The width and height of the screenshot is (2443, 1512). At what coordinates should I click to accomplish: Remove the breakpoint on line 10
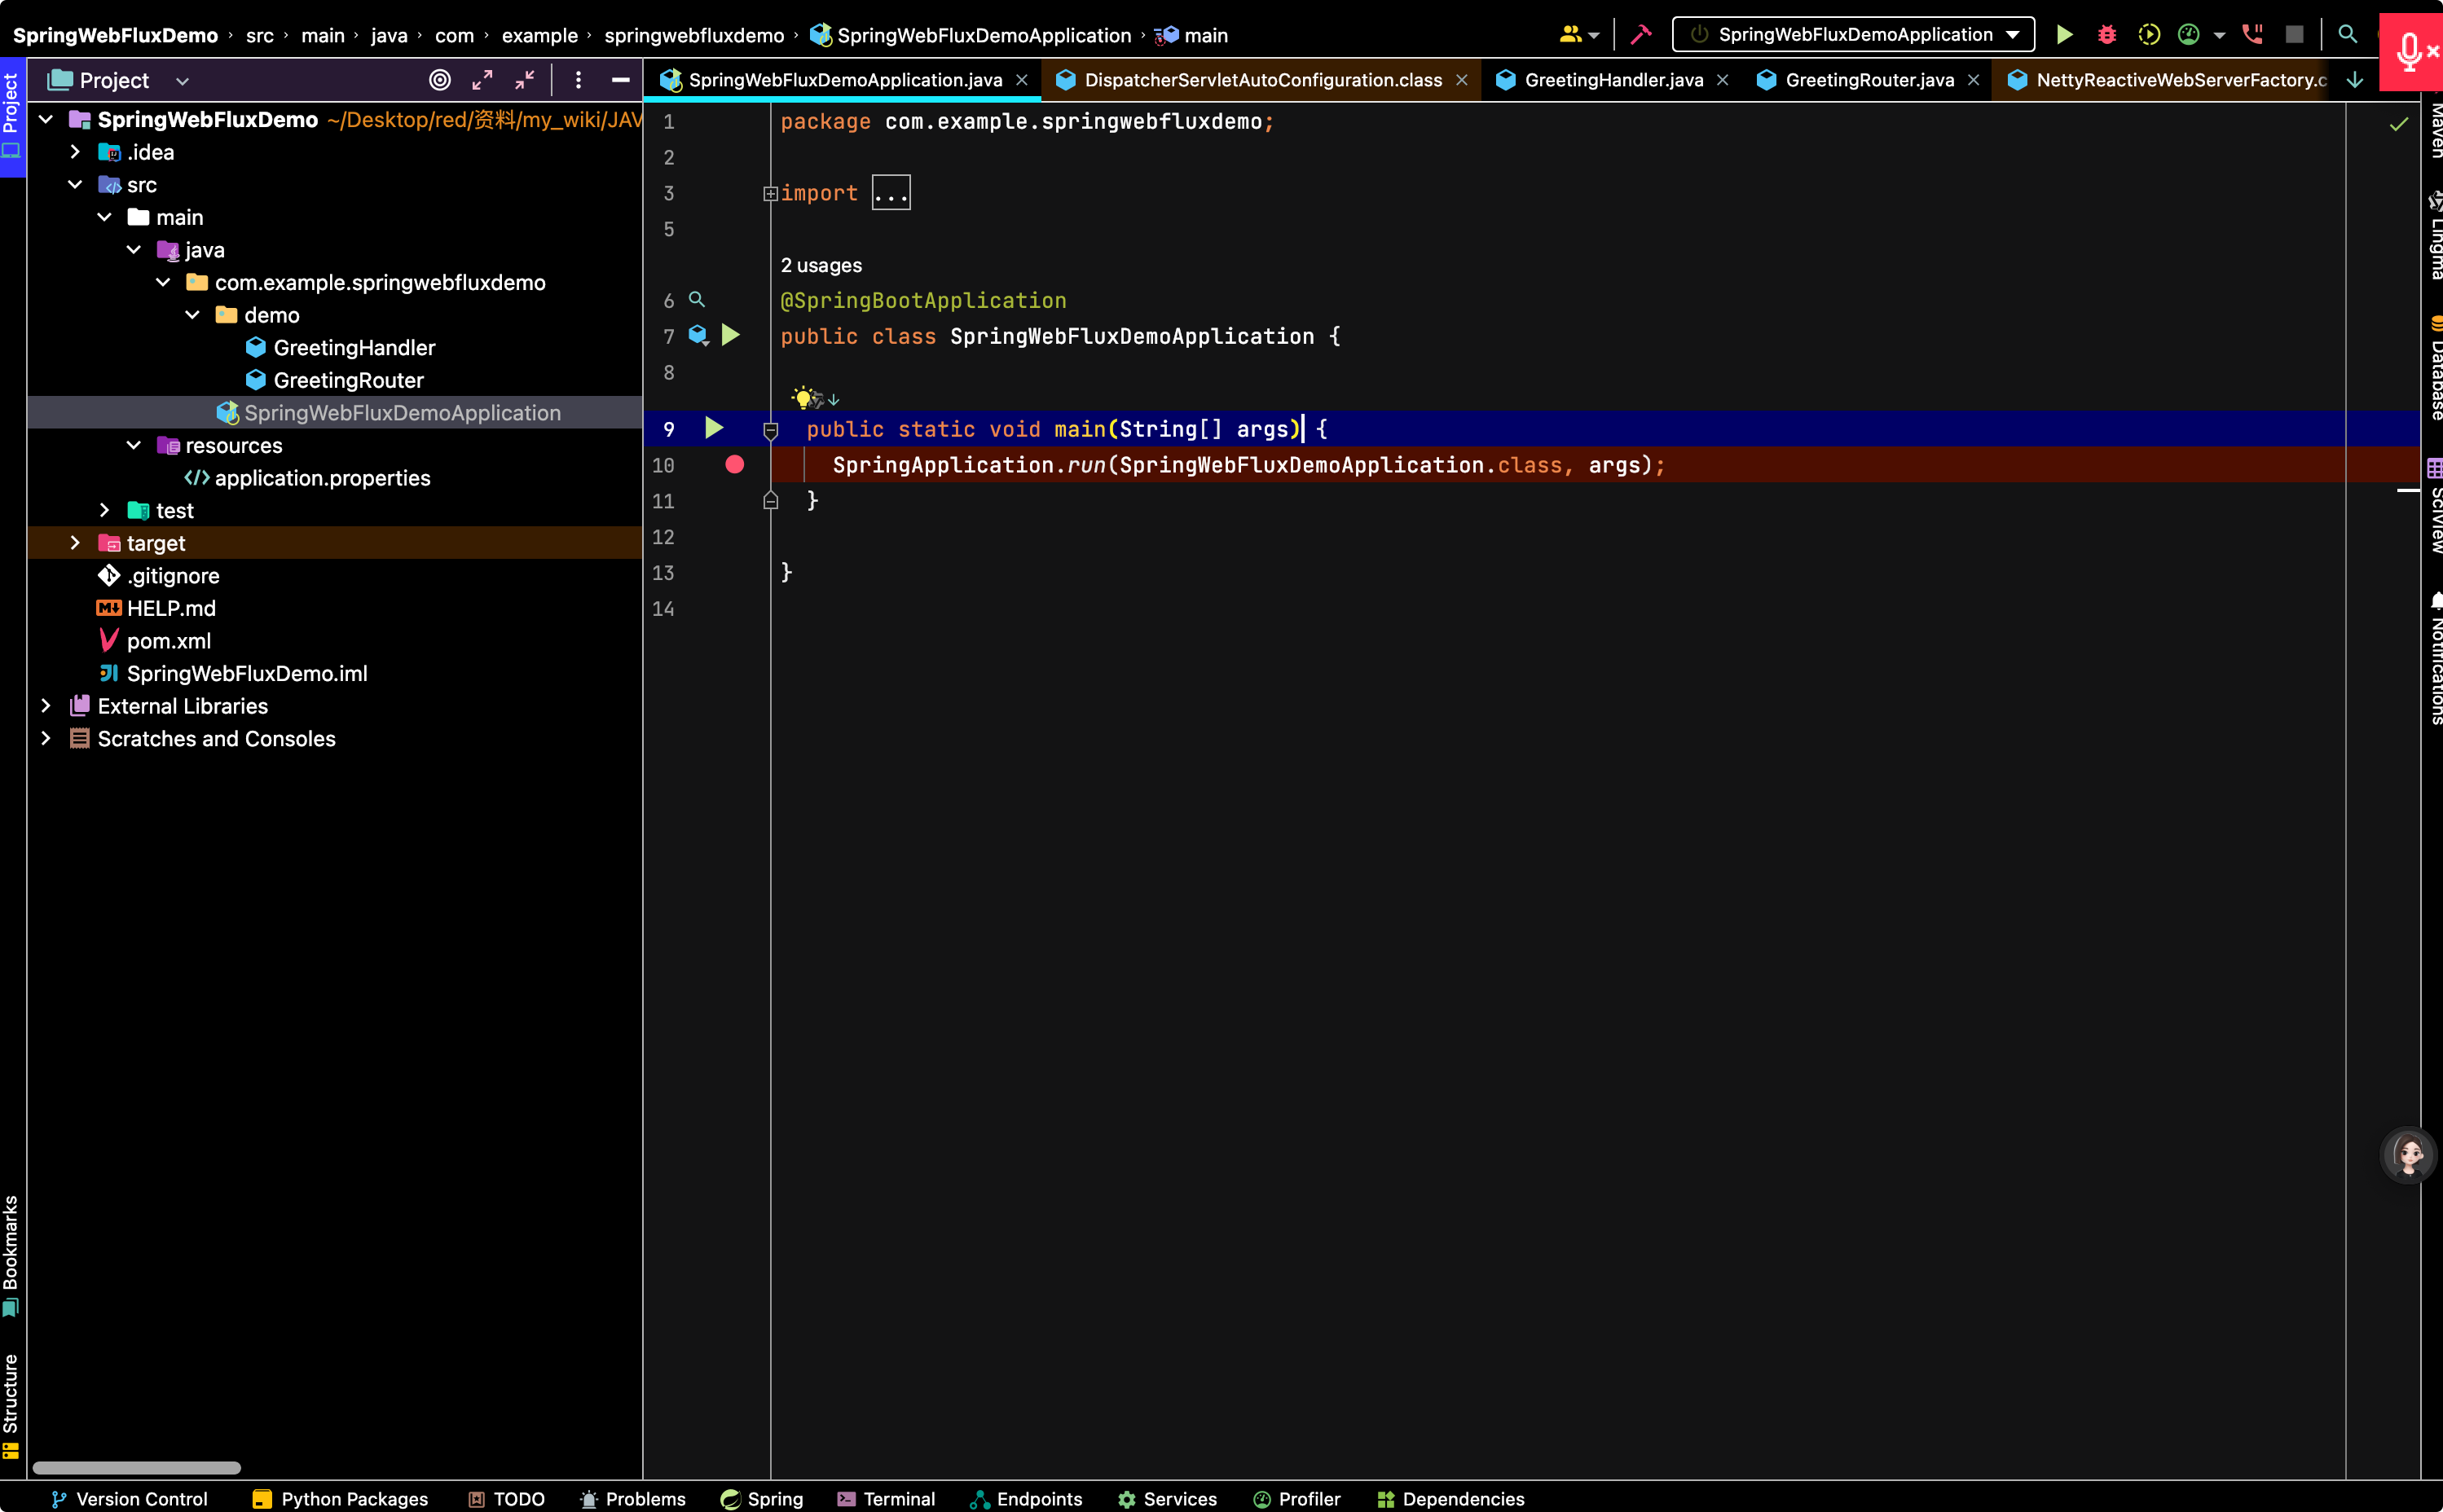tap(735, 465)
